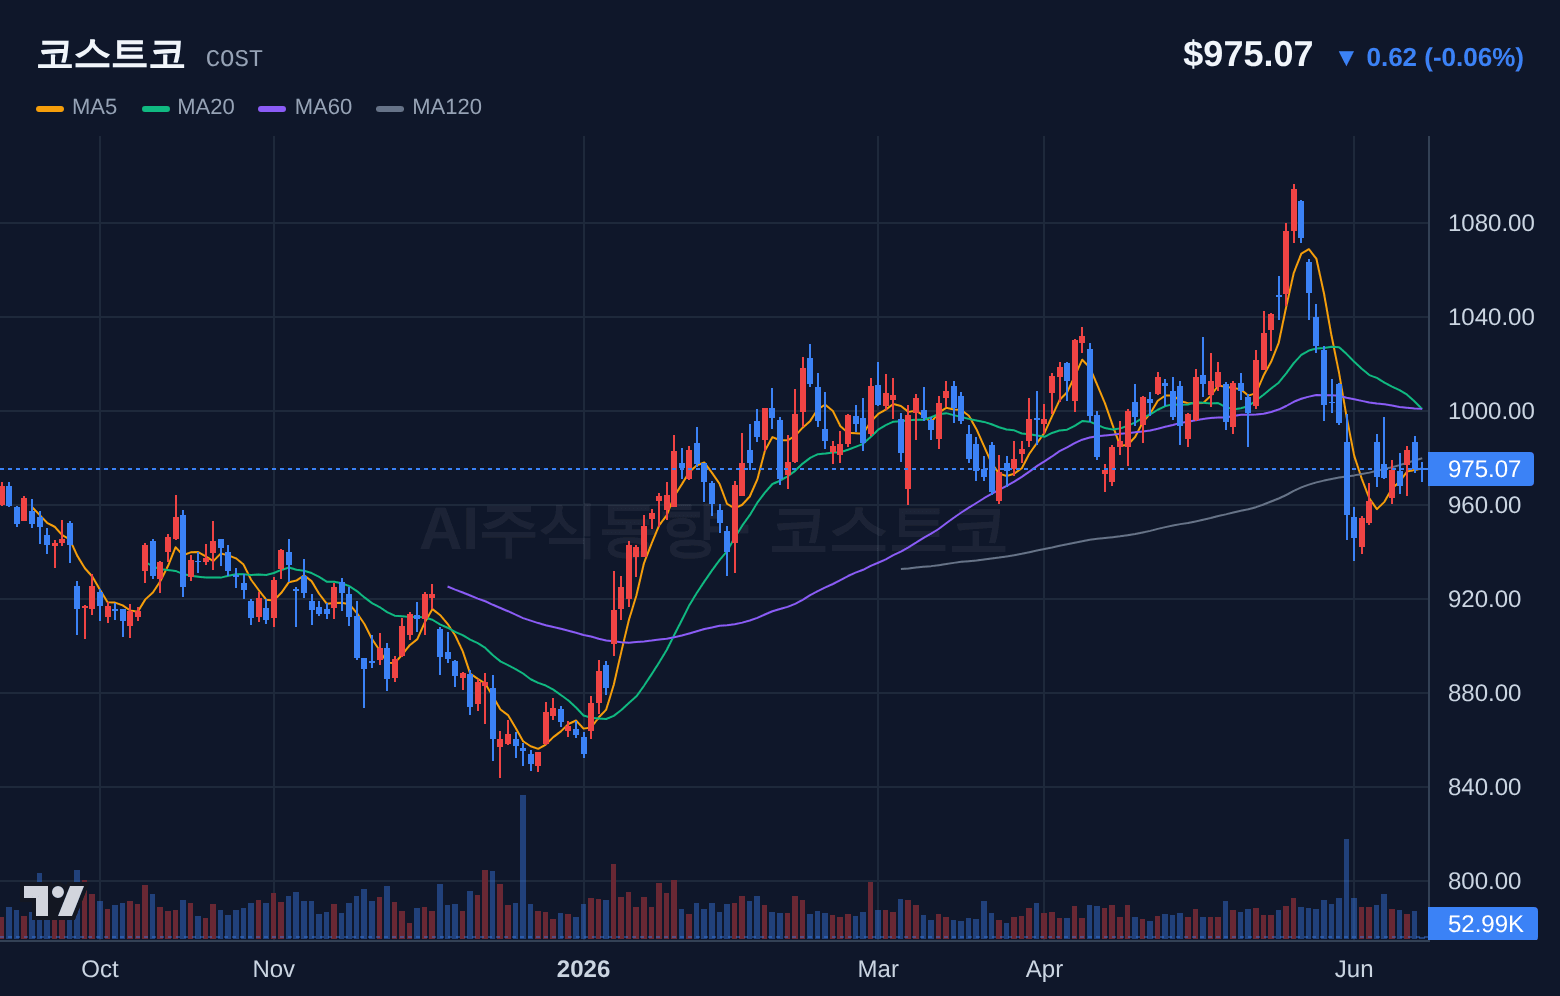The width and height of the screenshot is (1560, 996).
Task: Click the 코스트코 stock title
Action: tap(111, 54)
